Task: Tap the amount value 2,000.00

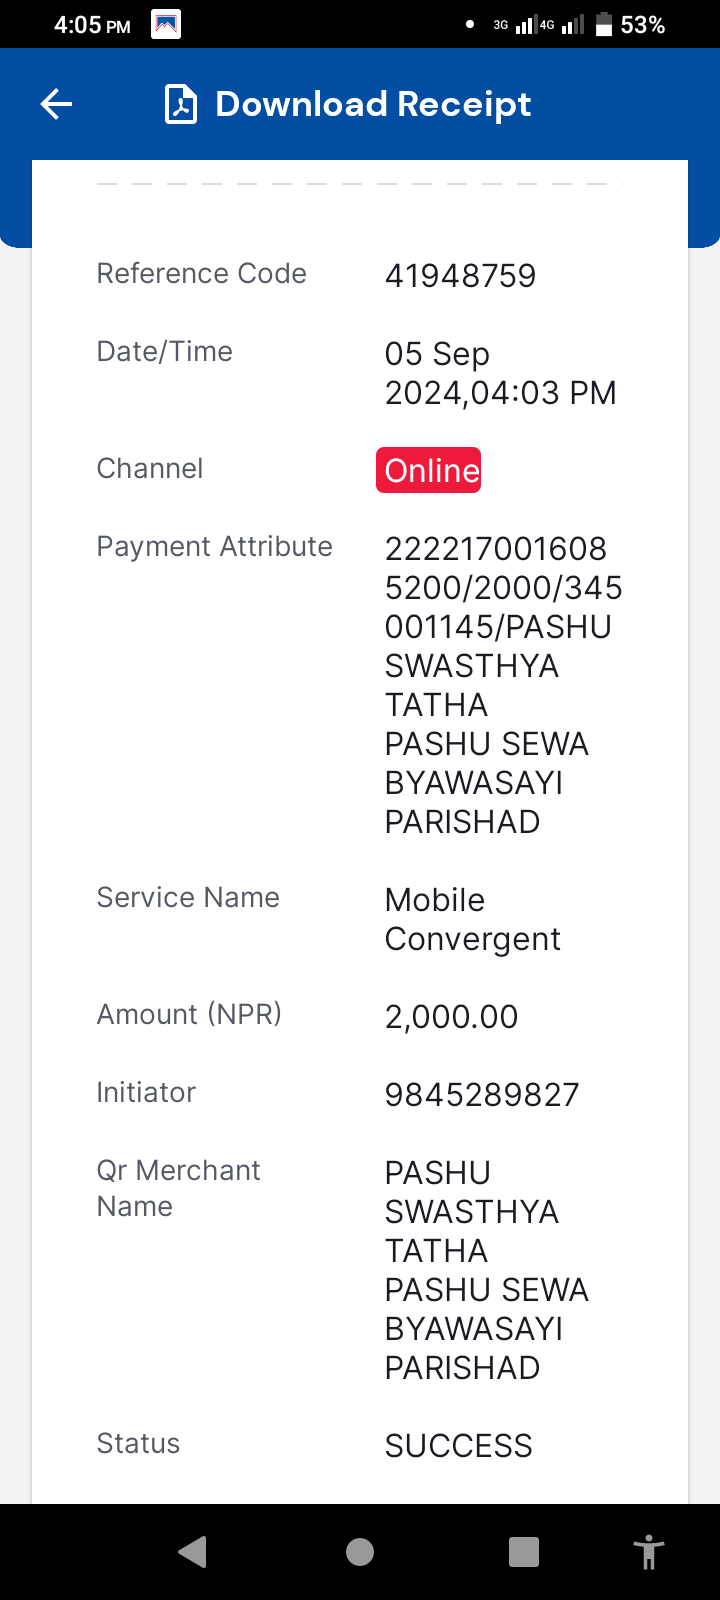Action: click(452, 1017)
